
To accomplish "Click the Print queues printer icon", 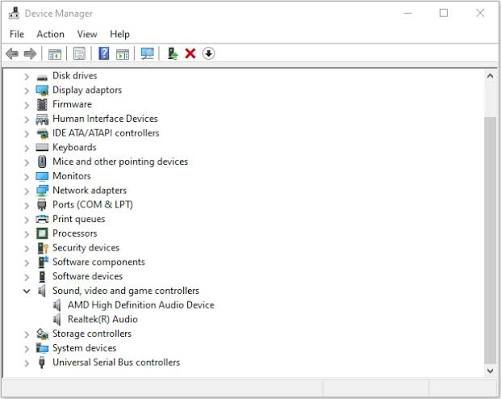I will (x=42, y=219).
